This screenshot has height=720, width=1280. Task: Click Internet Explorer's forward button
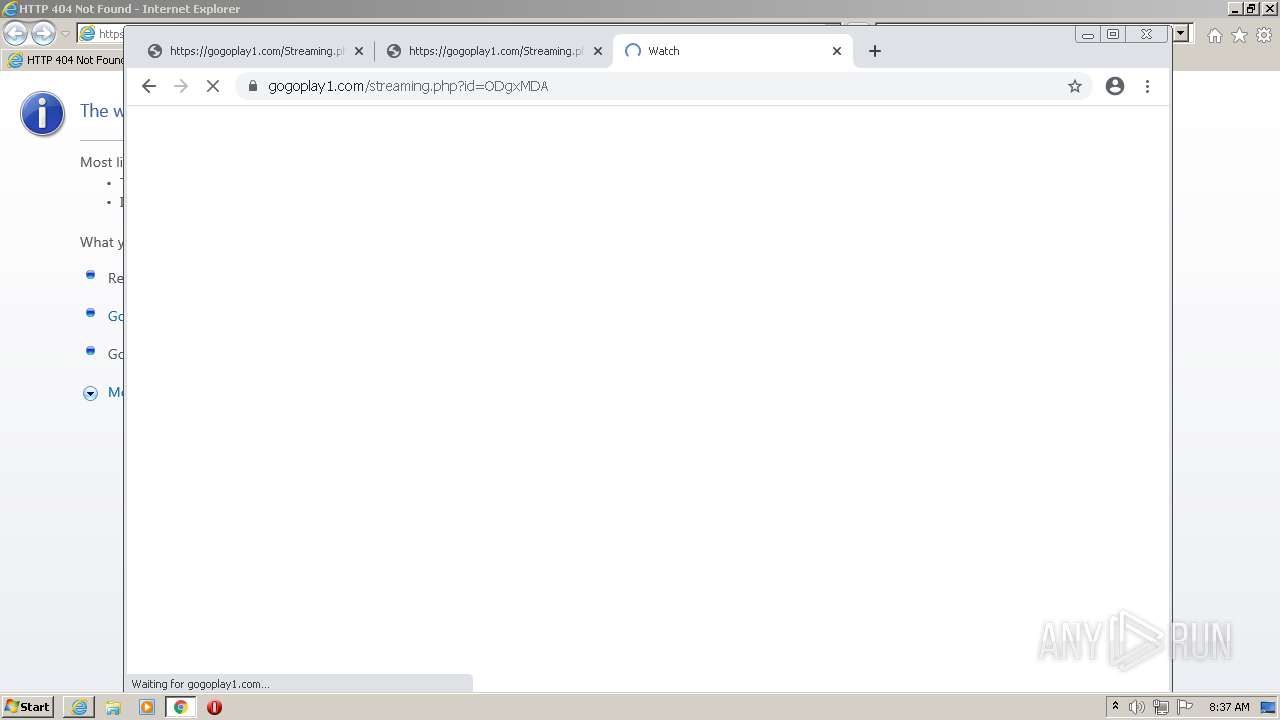pos(43,34)
